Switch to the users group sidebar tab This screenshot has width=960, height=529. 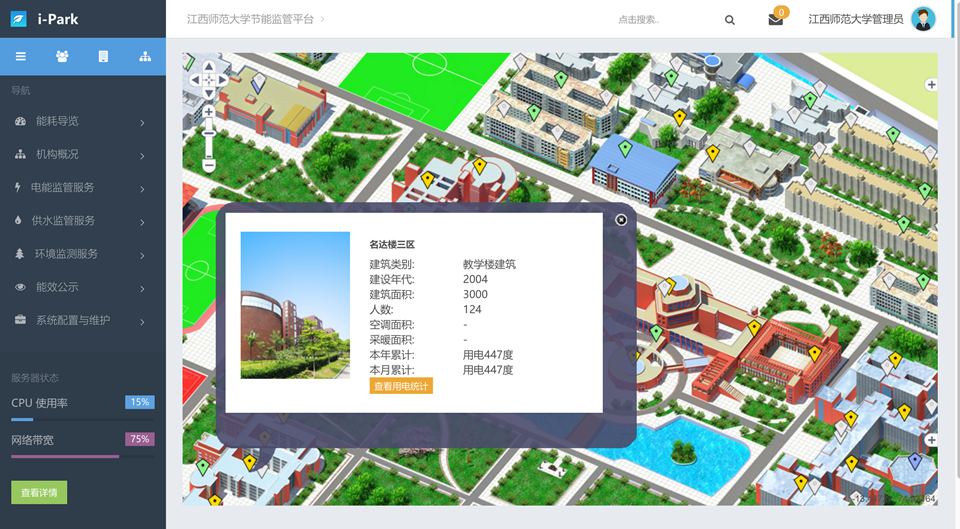62,57
